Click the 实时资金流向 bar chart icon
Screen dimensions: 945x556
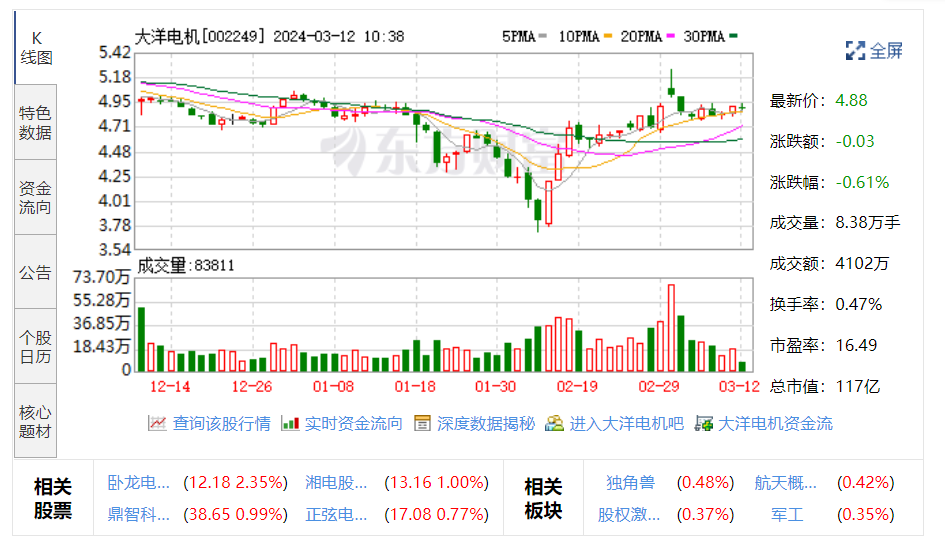(x=290, y=423)
